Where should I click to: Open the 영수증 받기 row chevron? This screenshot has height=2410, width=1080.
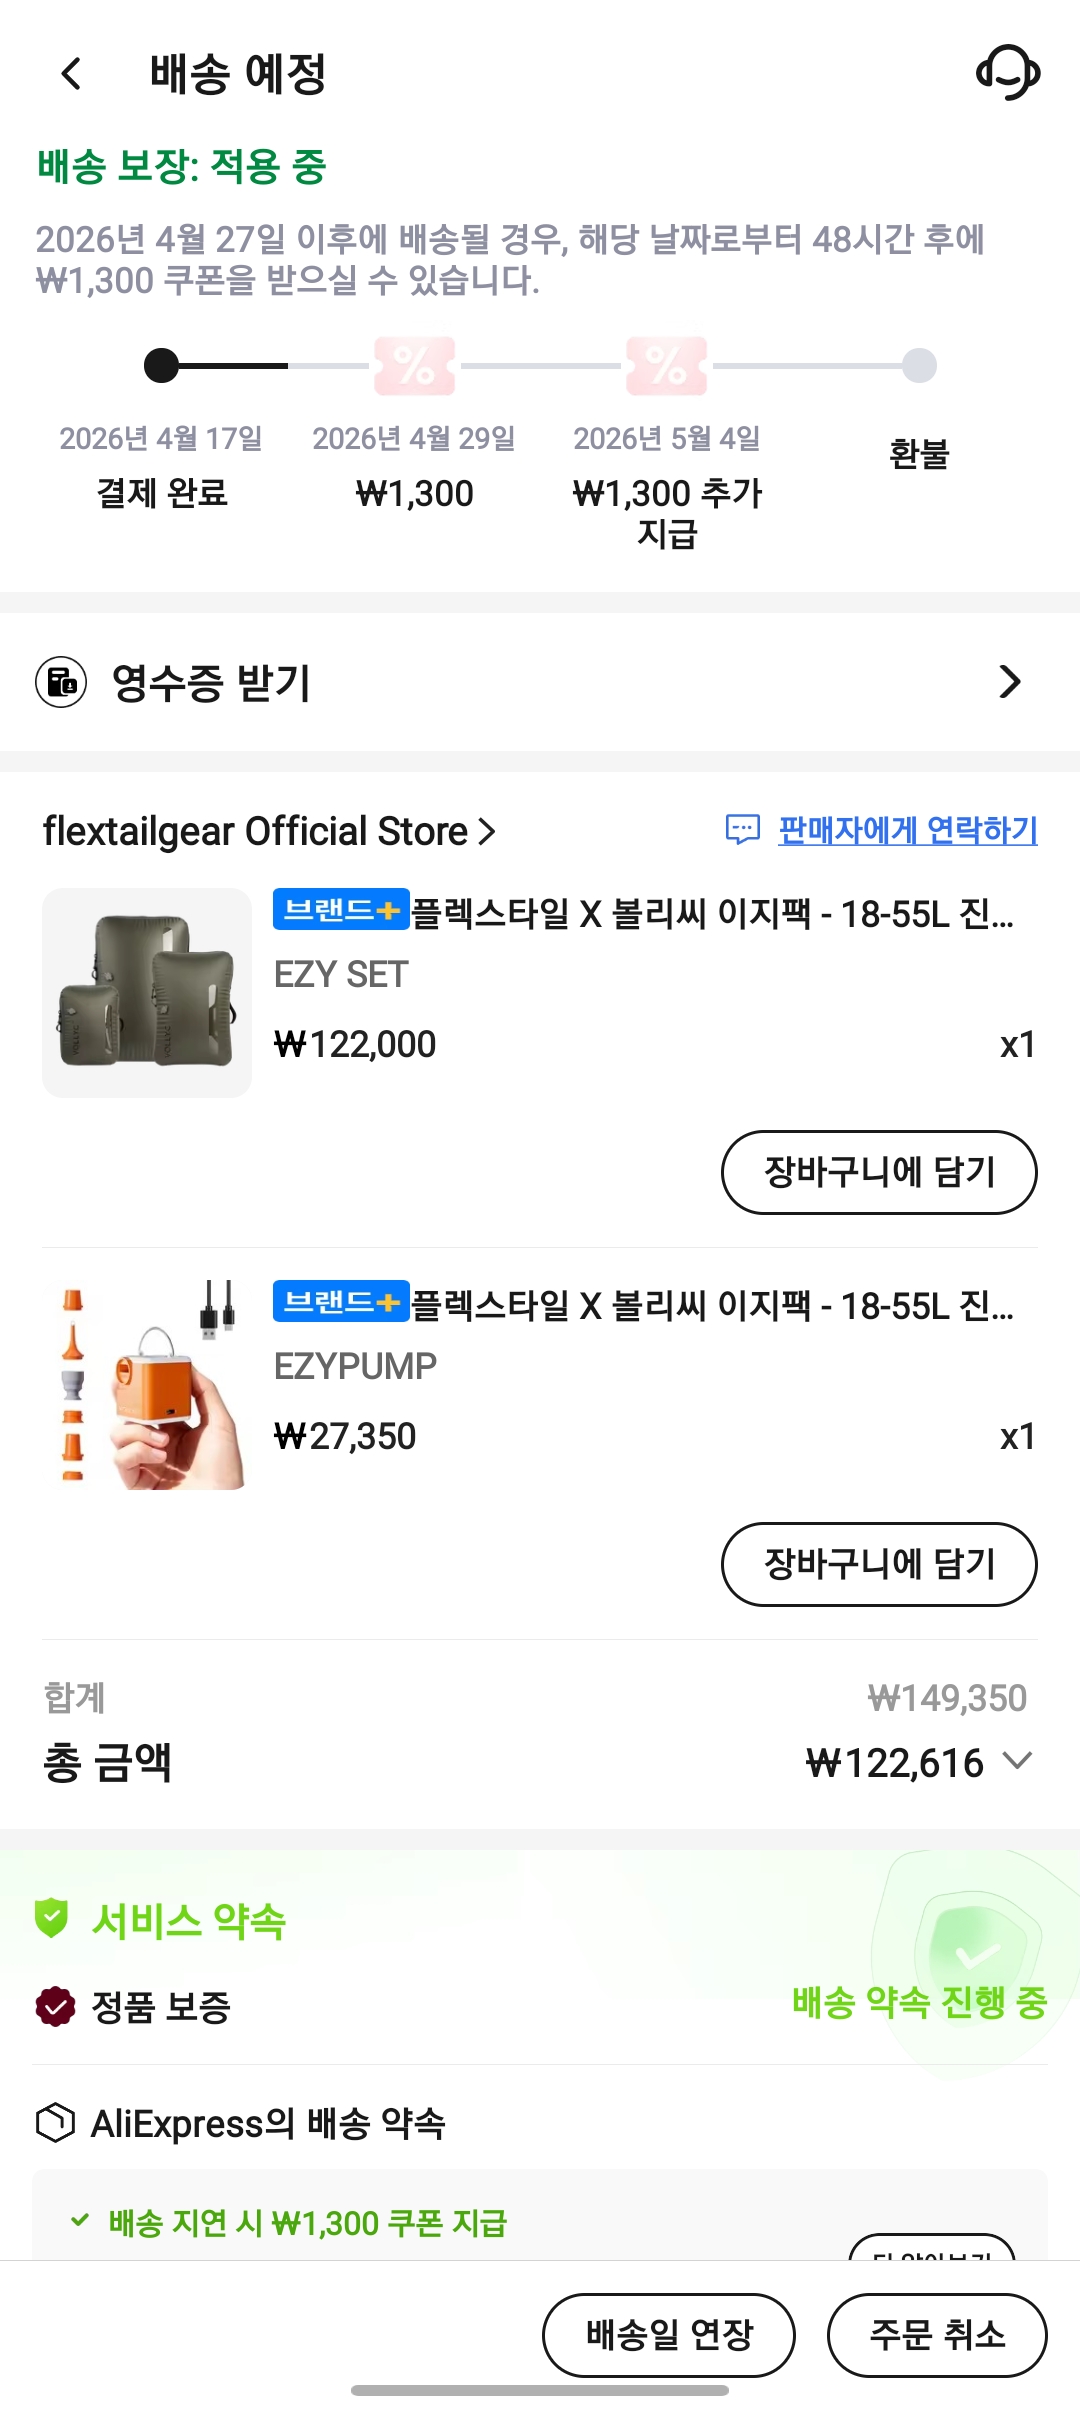(x=1010, y=682)
